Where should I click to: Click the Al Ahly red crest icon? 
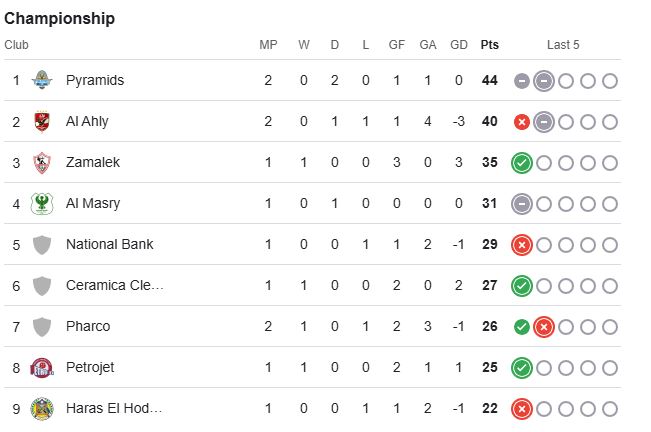(x=42, y=121)
